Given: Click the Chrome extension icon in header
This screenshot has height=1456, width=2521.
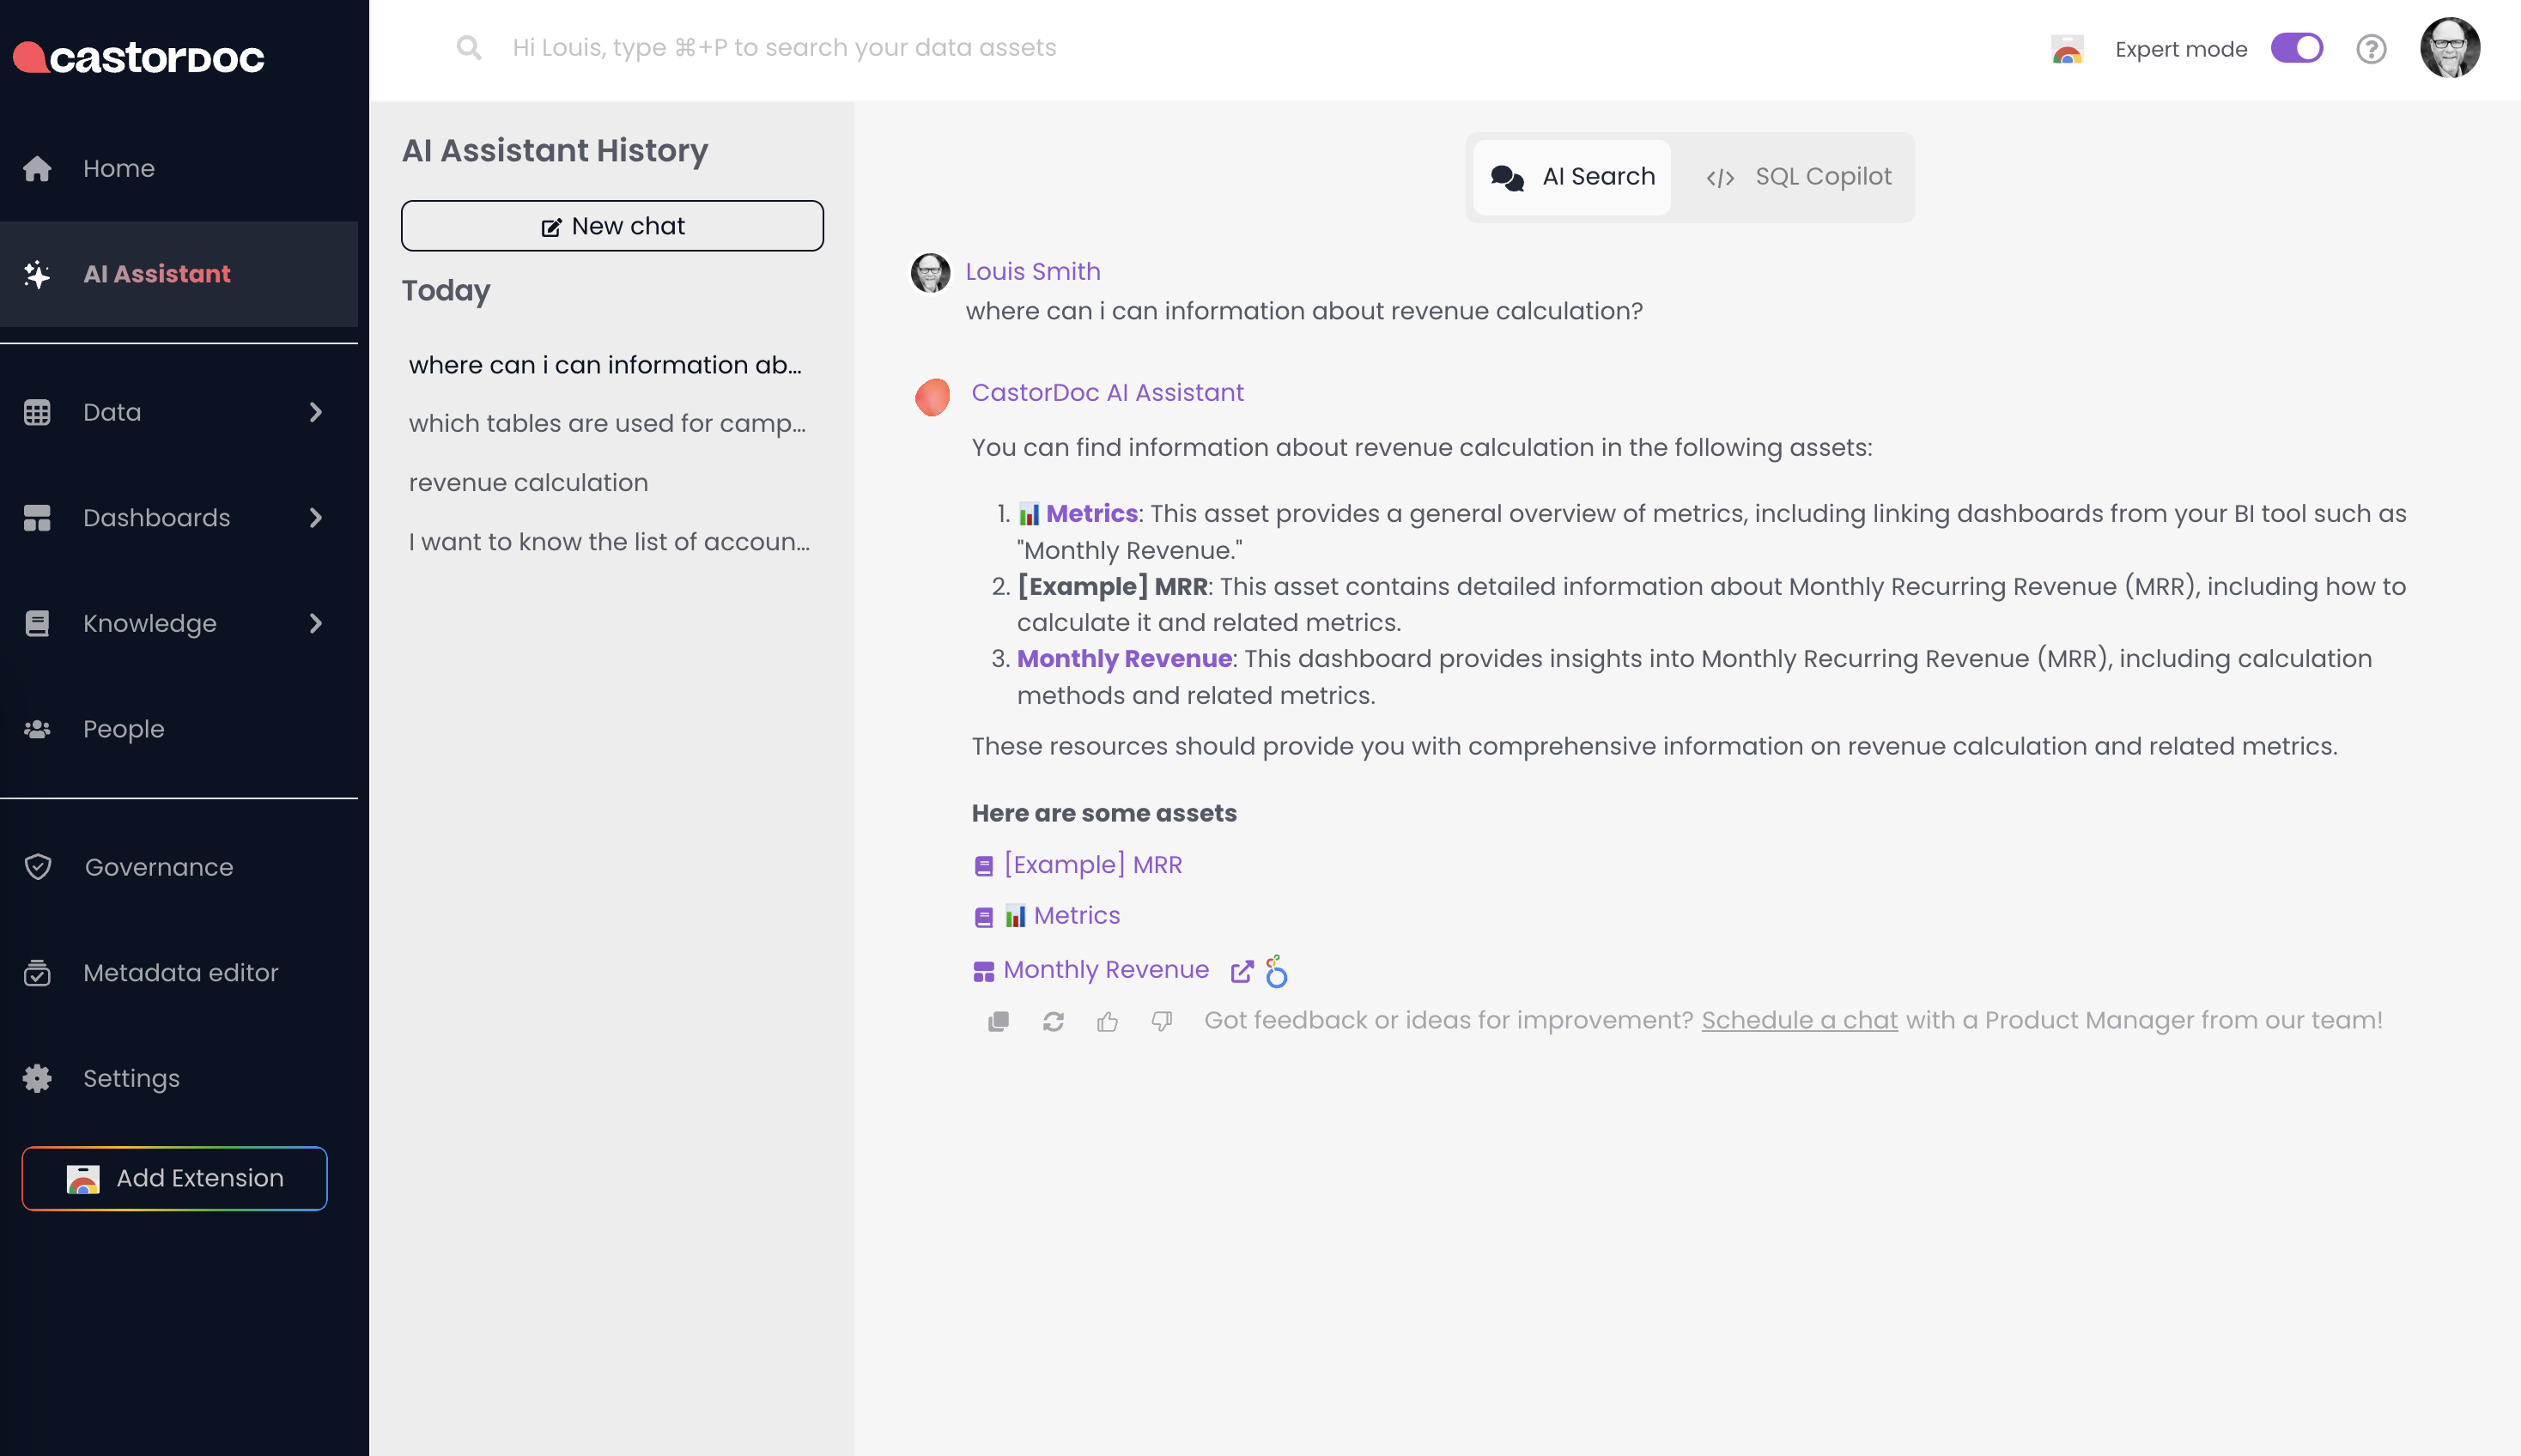Looking at the screenshot, I should (2066, 49).
